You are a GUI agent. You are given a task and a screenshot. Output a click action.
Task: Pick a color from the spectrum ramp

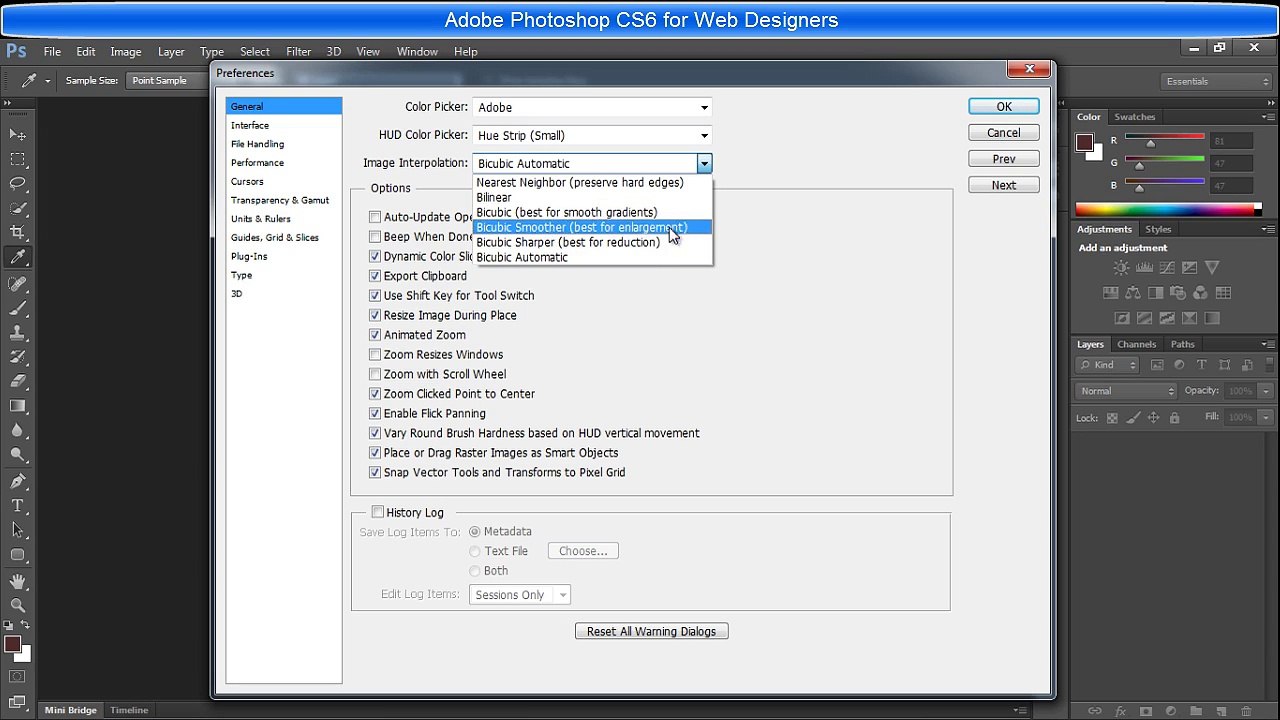click(x=1168, y=209)
